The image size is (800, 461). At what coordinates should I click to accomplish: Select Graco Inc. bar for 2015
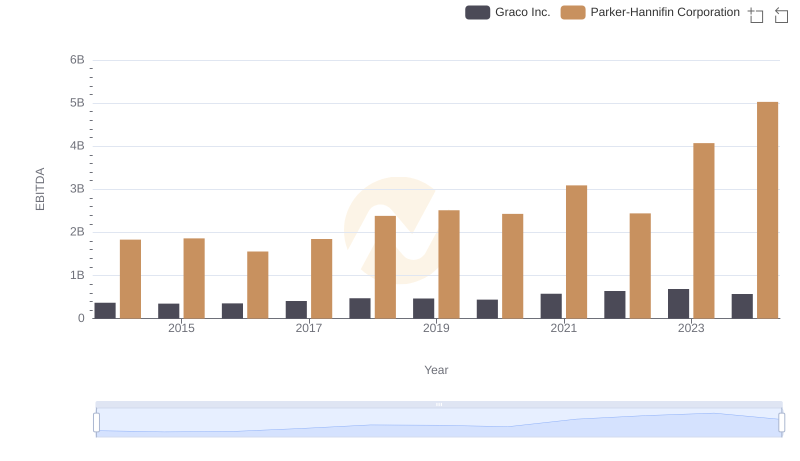click(x=168, y=311)
